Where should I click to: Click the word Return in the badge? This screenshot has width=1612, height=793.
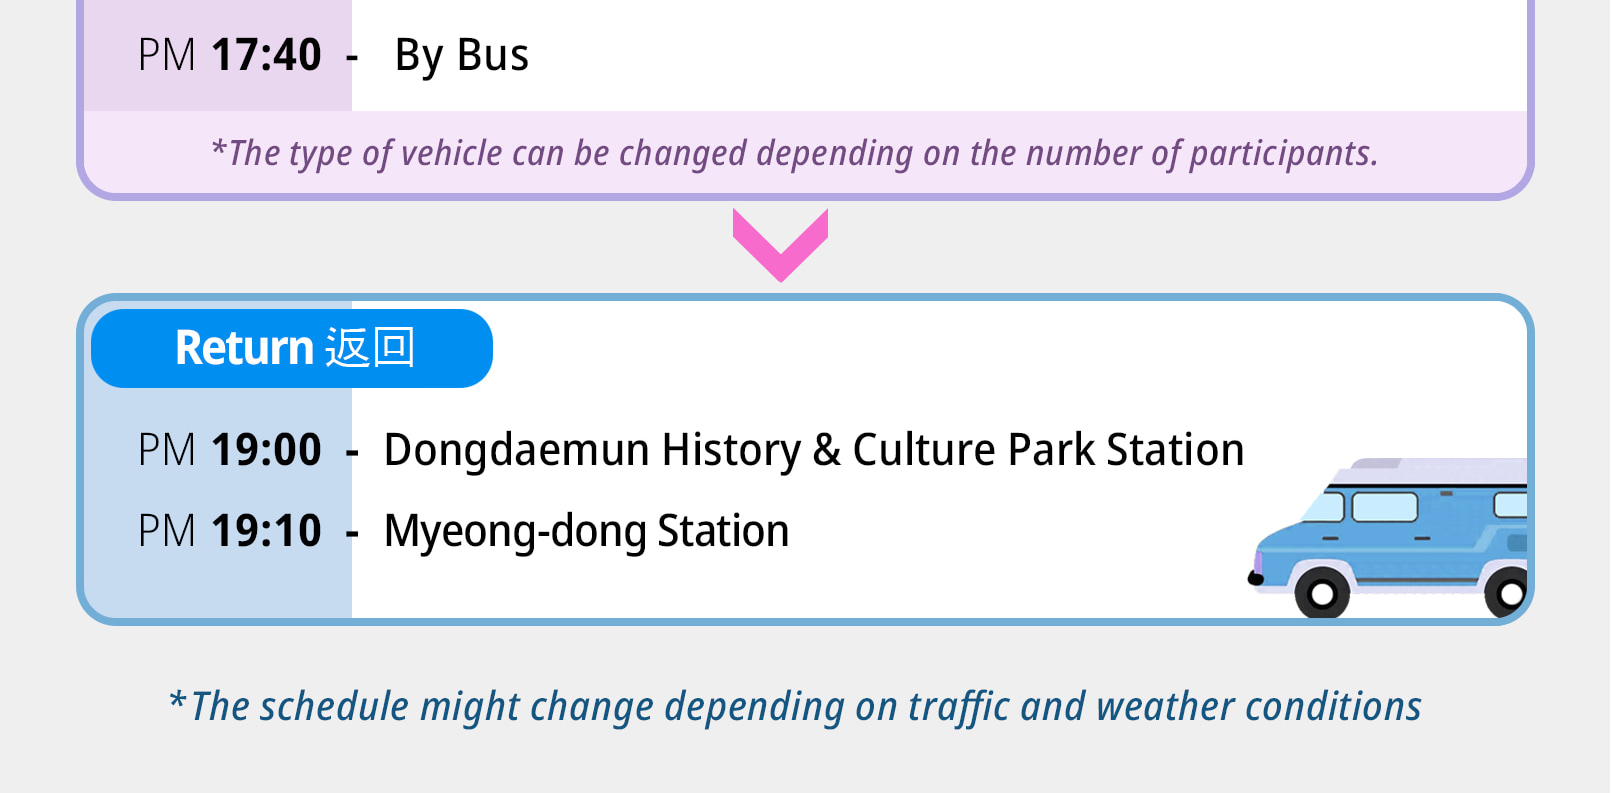coord(244,348)
